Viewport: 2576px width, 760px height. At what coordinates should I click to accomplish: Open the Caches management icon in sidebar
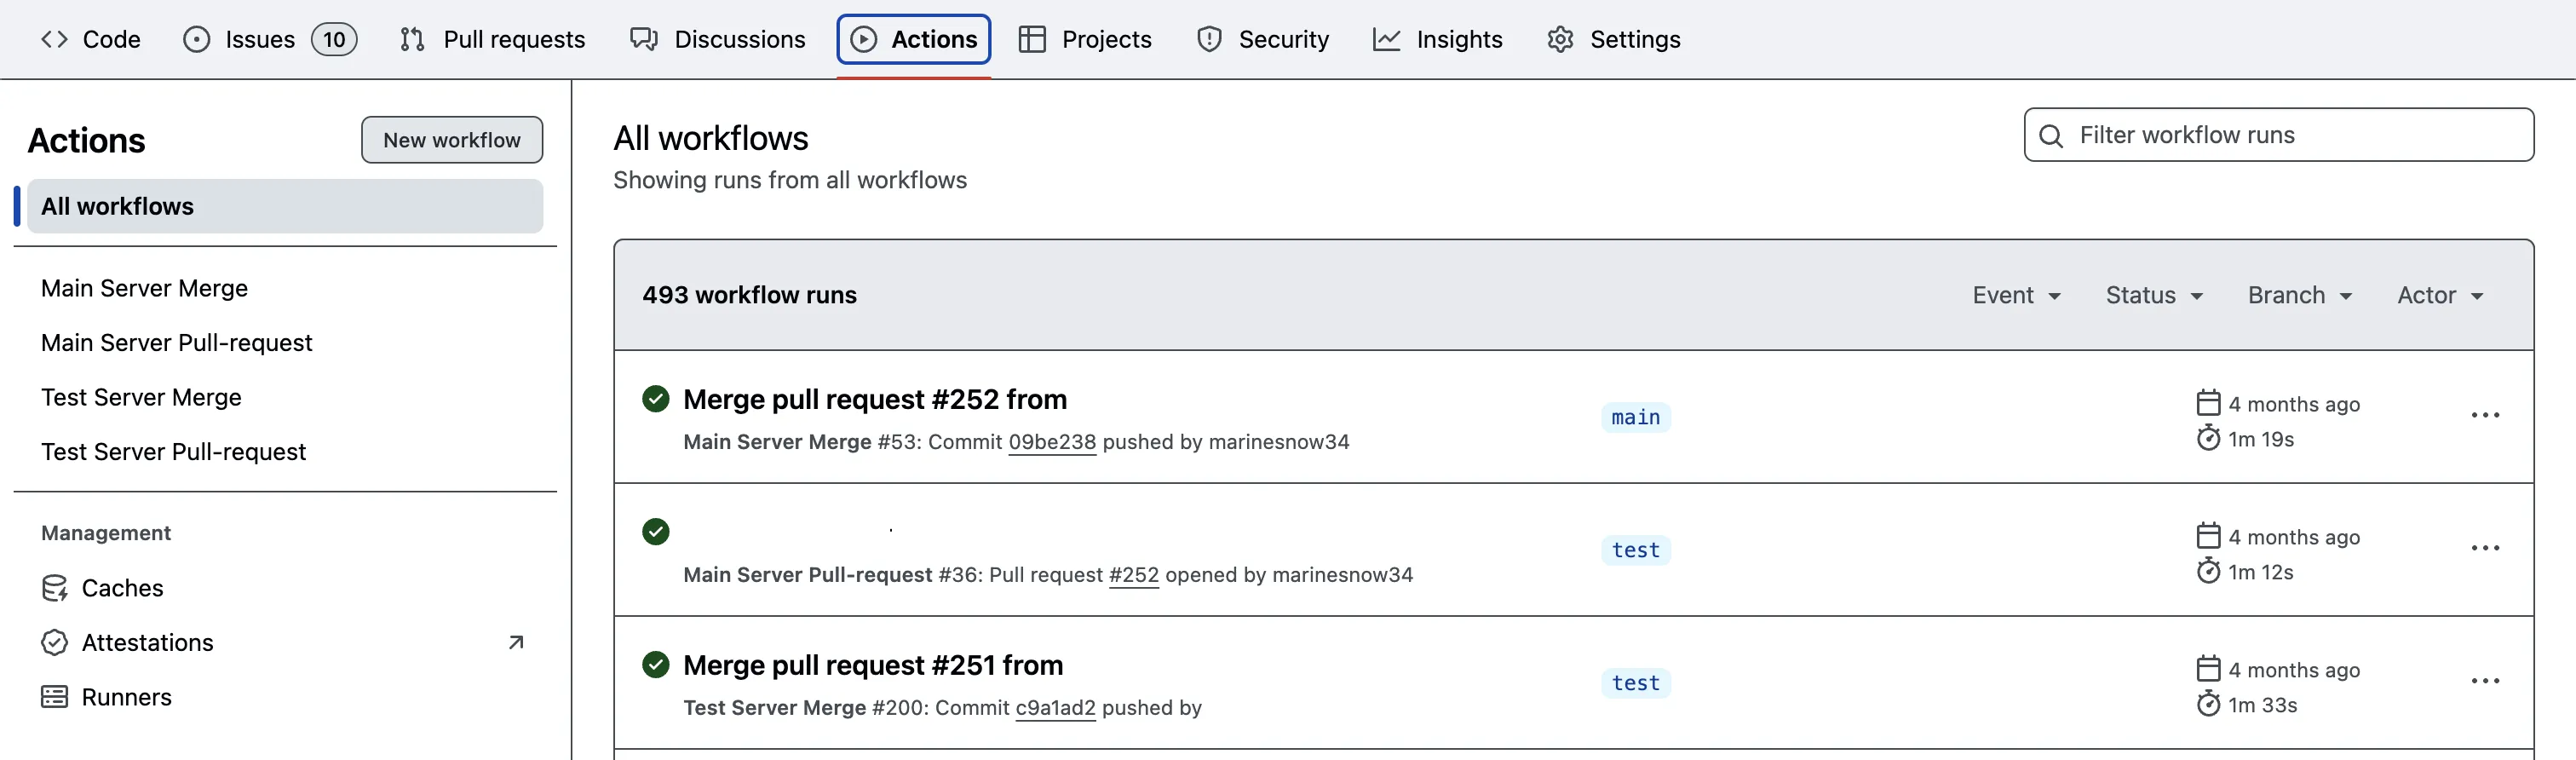click(55, 588)
